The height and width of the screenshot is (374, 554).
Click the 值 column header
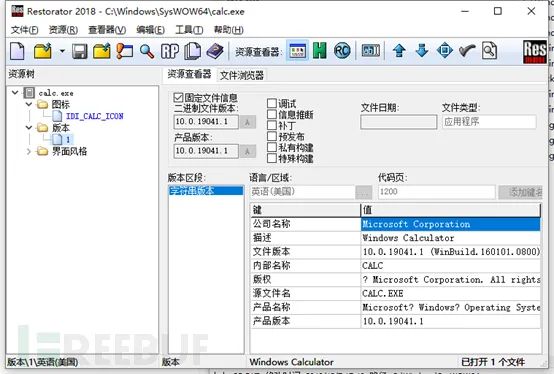pos(450,210)
